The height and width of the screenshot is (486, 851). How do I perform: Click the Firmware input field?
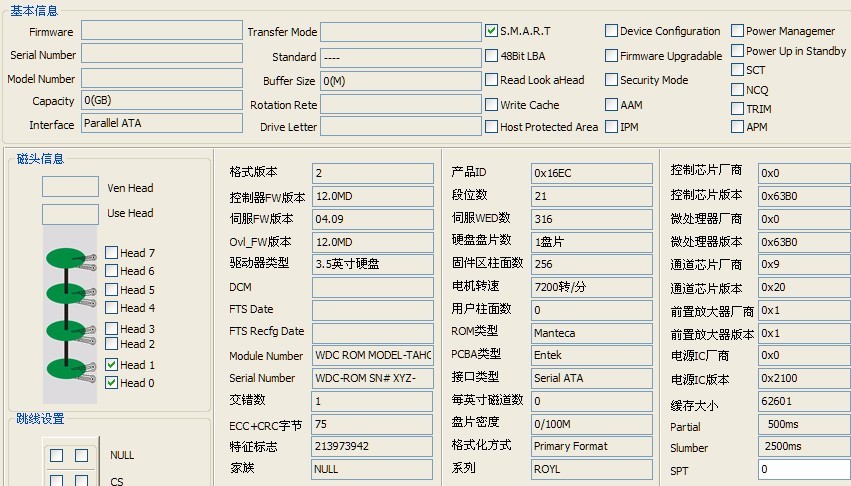(162, 30)
